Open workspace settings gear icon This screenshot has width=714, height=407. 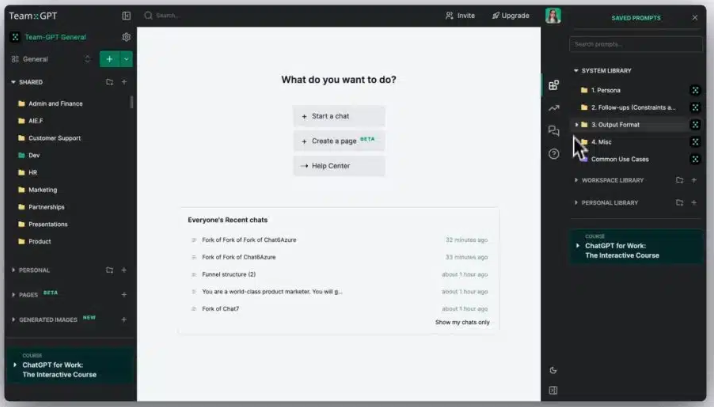(126, 37)
